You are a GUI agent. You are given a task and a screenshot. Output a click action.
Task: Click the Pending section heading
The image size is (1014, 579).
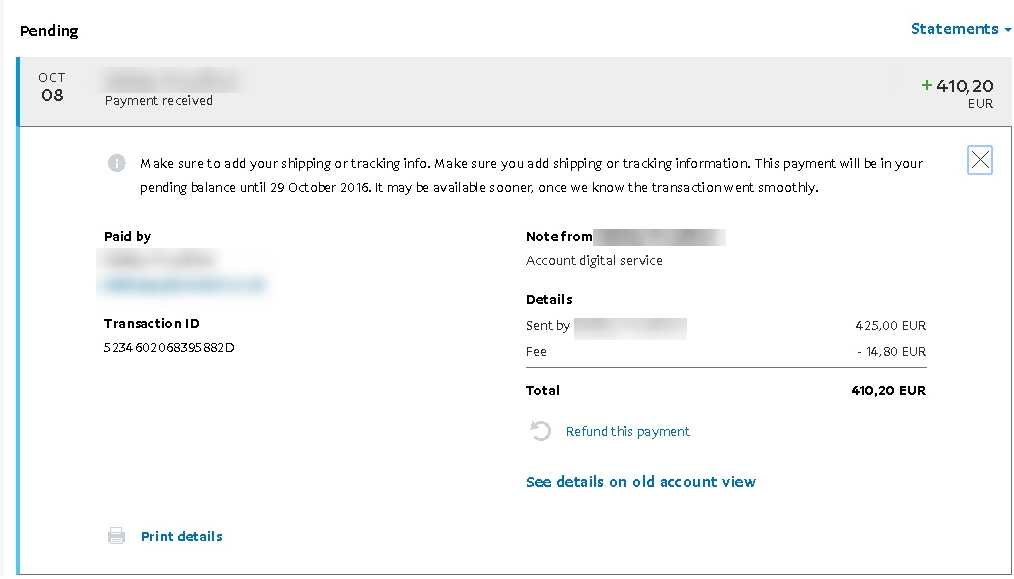[x=49, y=30]
